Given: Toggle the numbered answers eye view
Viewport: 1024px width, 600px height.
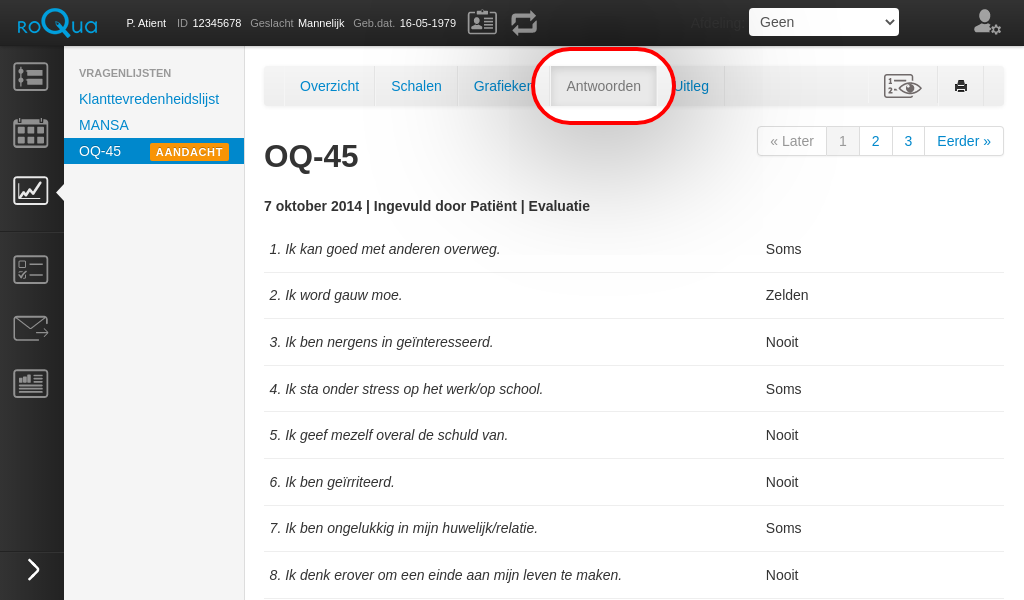Looking at the screenshot, I should click(x=903, y=86).
